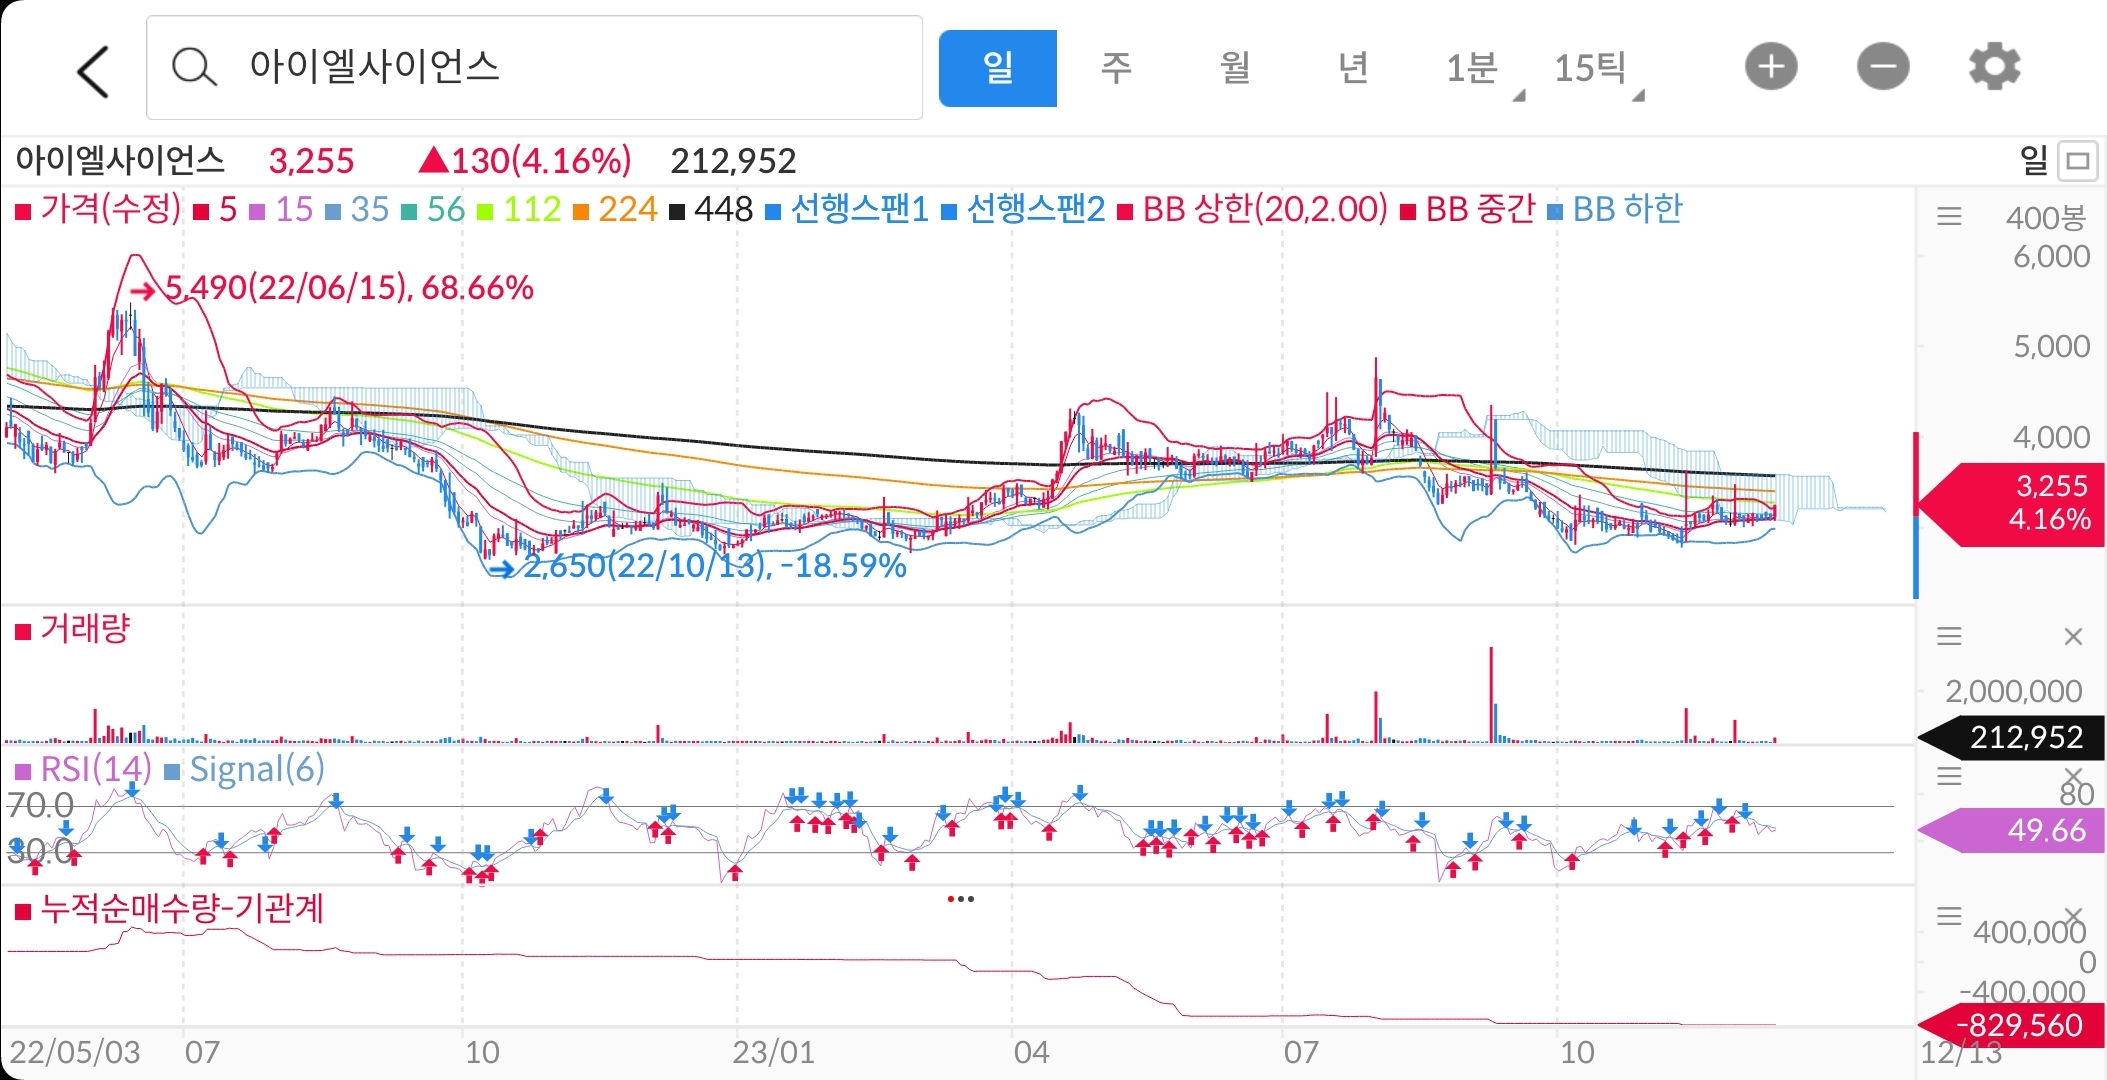Click the current price tag 3,255 4.16%

click(2010, 503)
